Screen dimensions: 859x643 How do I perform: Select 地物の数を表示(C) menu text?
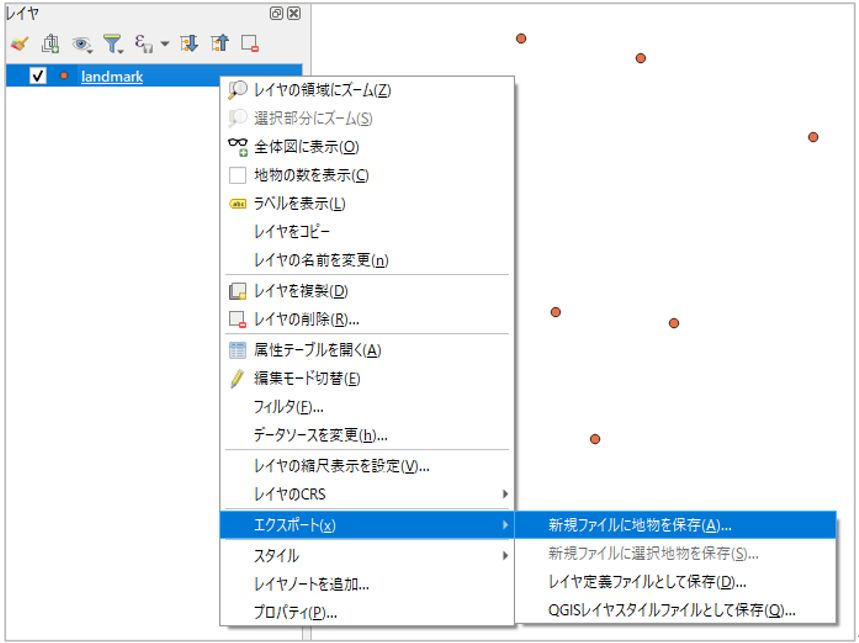pos(311,175)
